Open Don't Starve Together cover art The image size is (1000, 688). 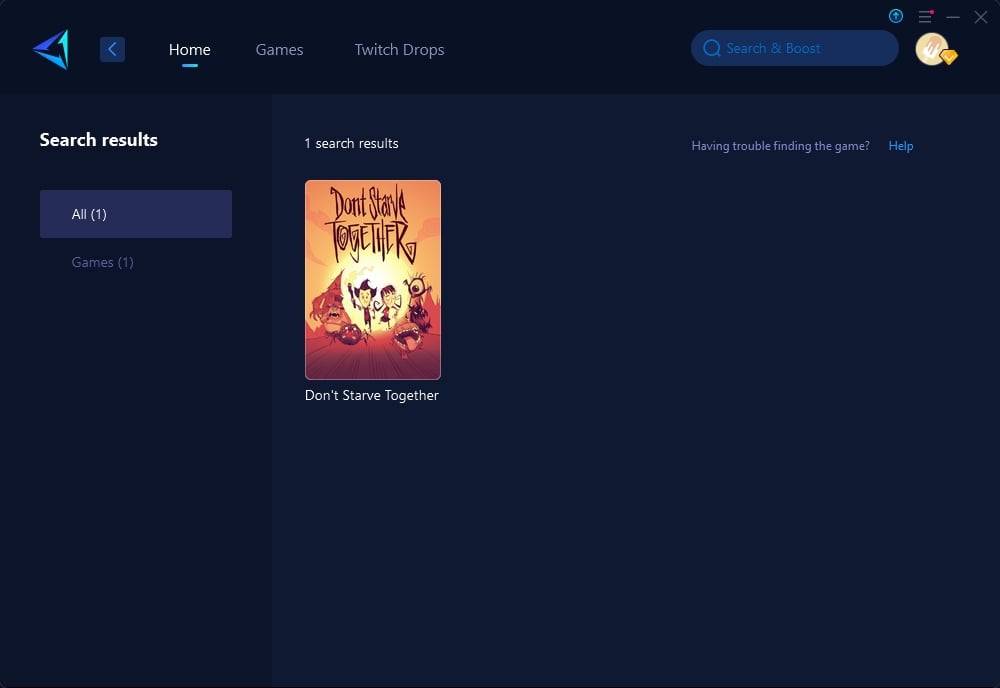[373, 280]
